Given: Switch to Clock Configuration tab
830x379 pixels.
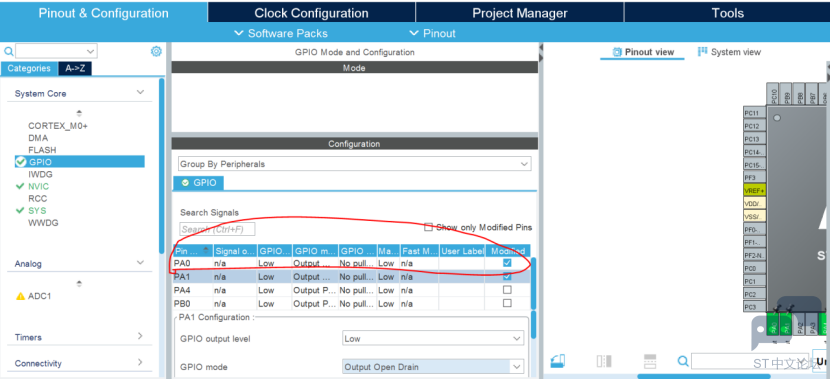Looking at the screenshot, I should [311, 13].
